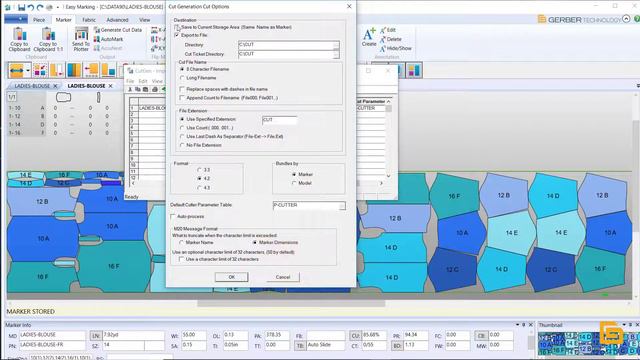This screenshot has width=640, height=360.
Task: Select Bundles by Marker radio button
Action: click(294, 174)
